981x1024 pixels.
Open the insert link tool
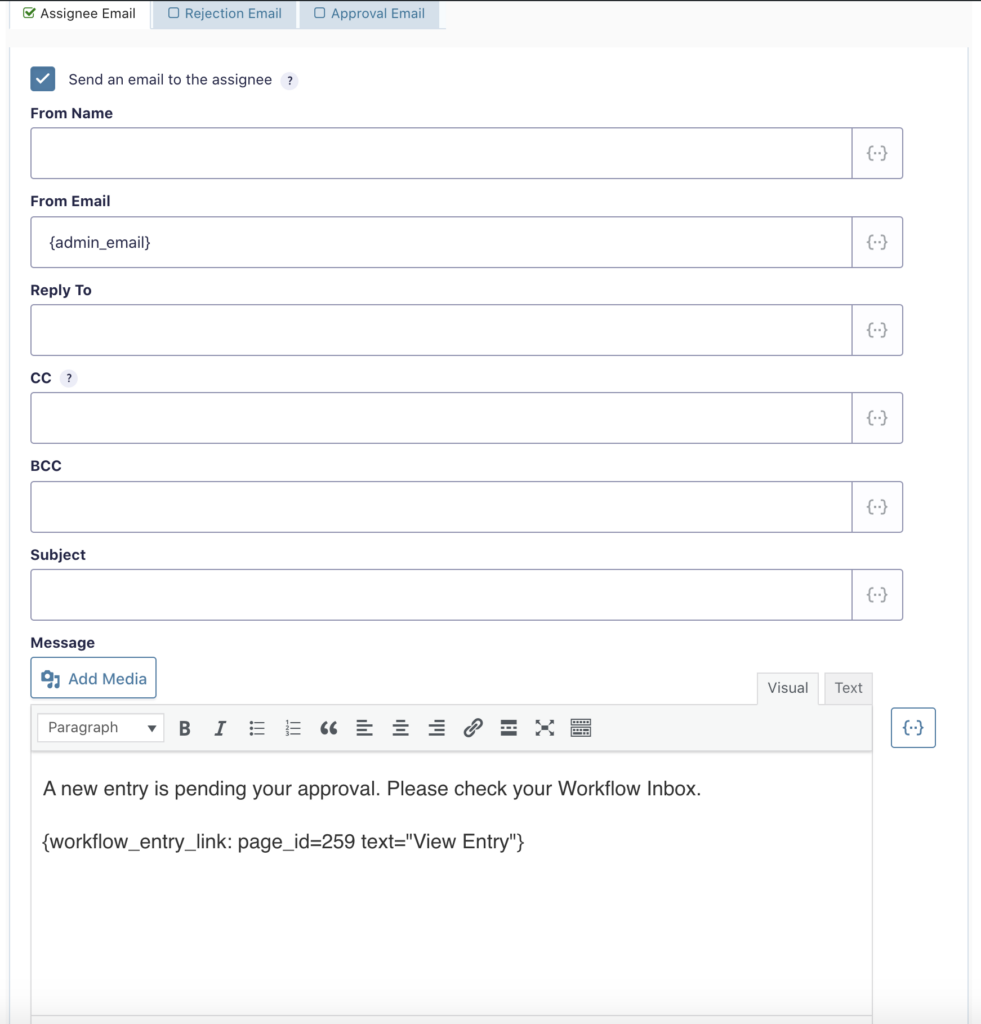click(473, 728)
